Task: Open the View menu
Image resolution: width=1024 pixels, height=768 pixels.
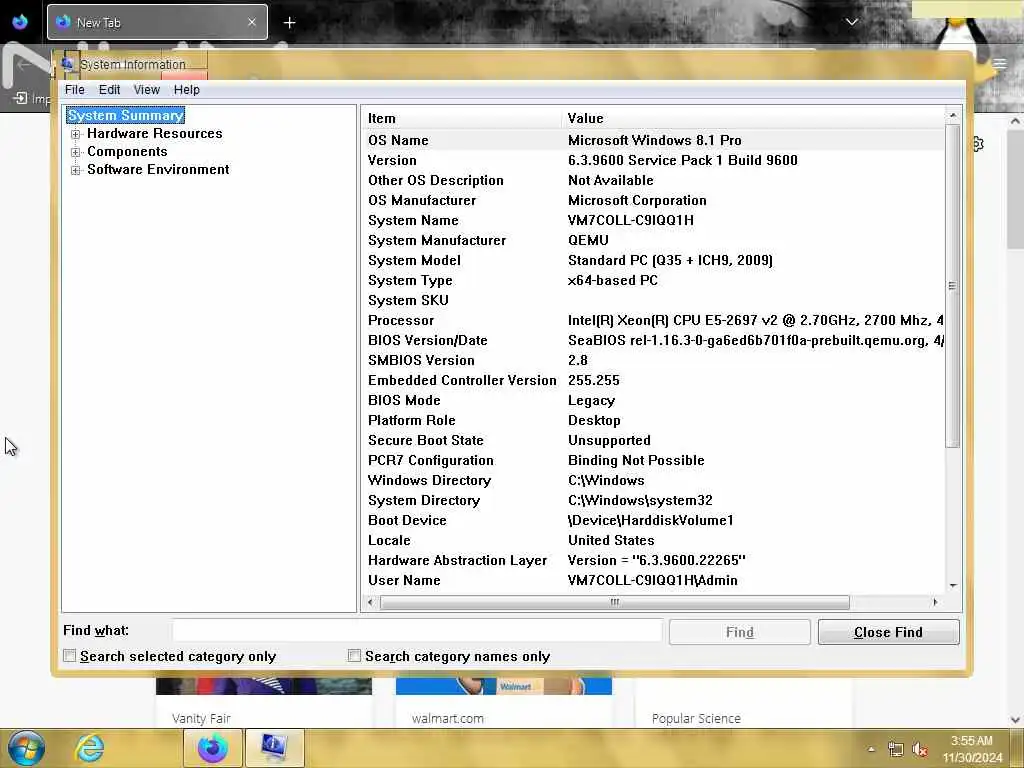Action: tap(146, 89)
